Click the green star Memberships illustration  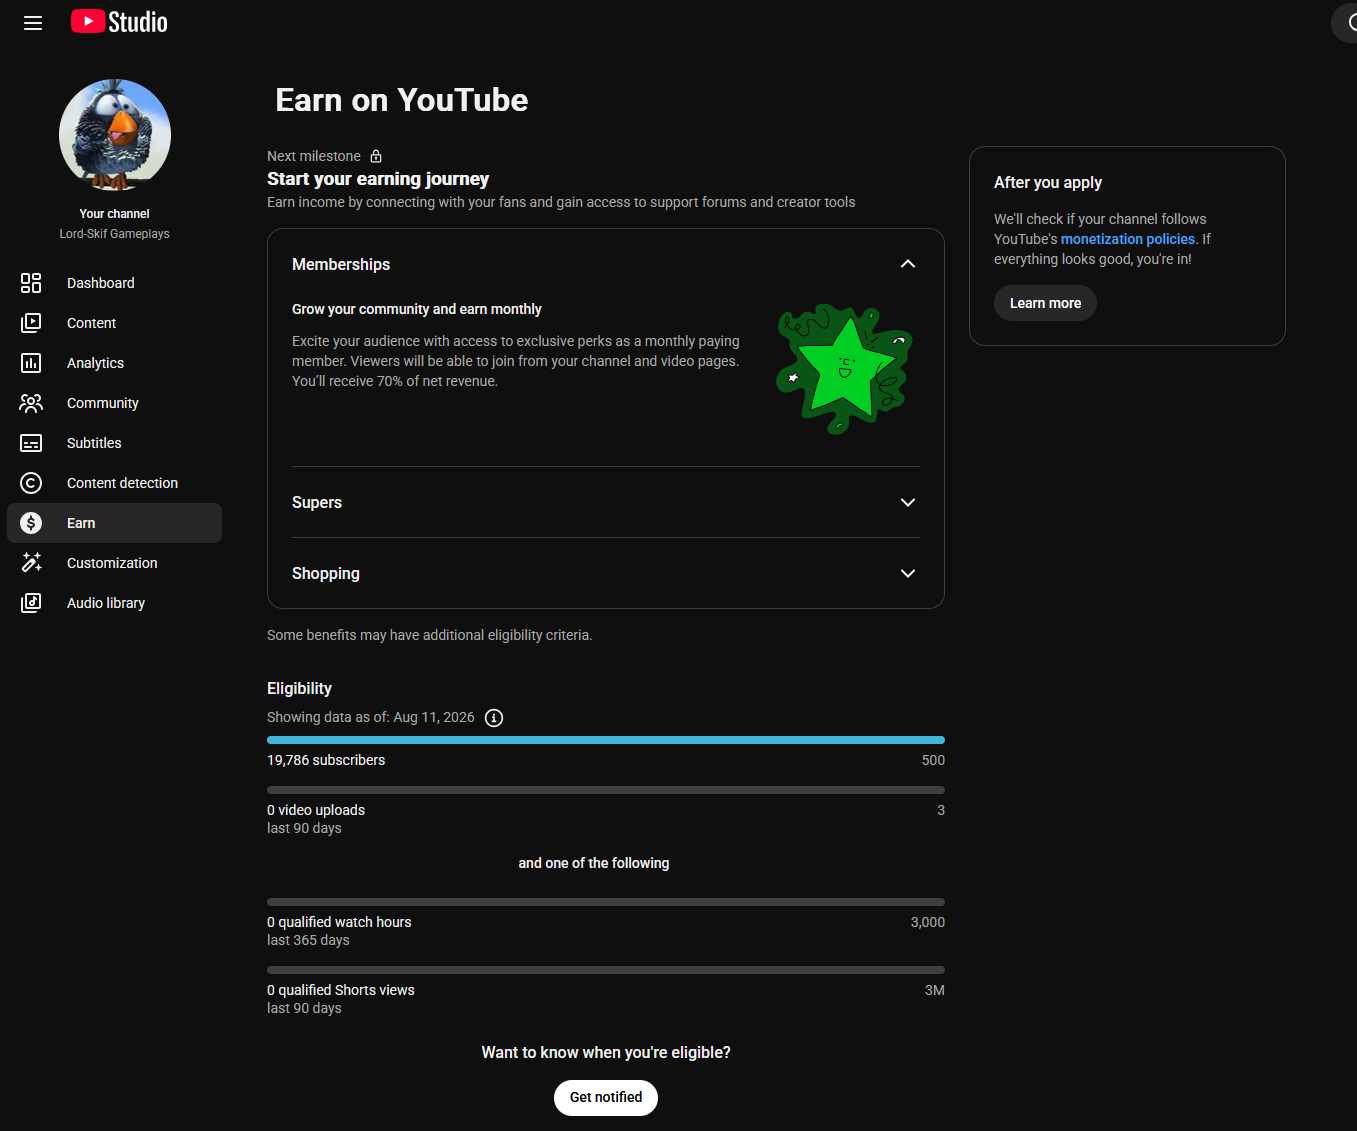(x=845, y=369)
